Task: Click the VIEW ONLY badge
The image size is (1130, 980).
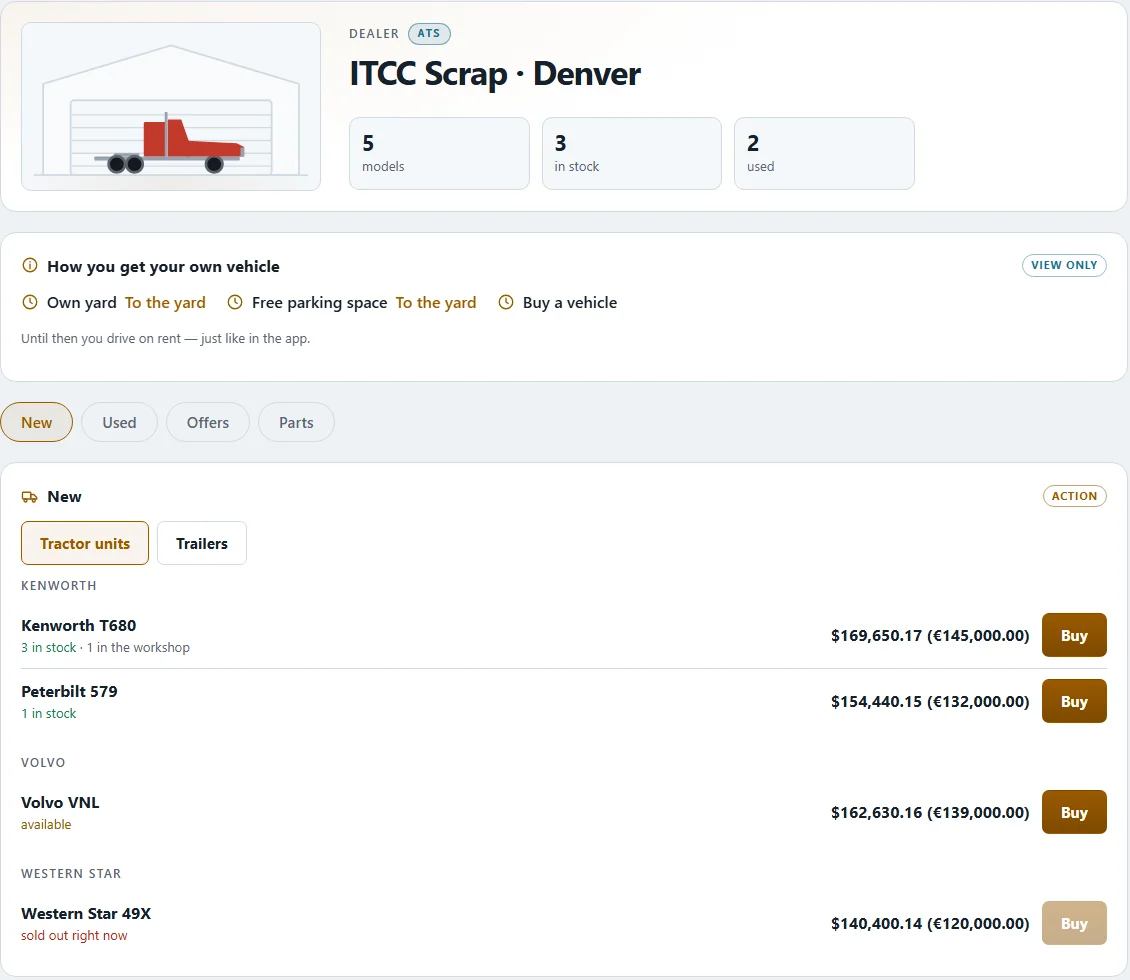Action: (x=1064, y=265)
